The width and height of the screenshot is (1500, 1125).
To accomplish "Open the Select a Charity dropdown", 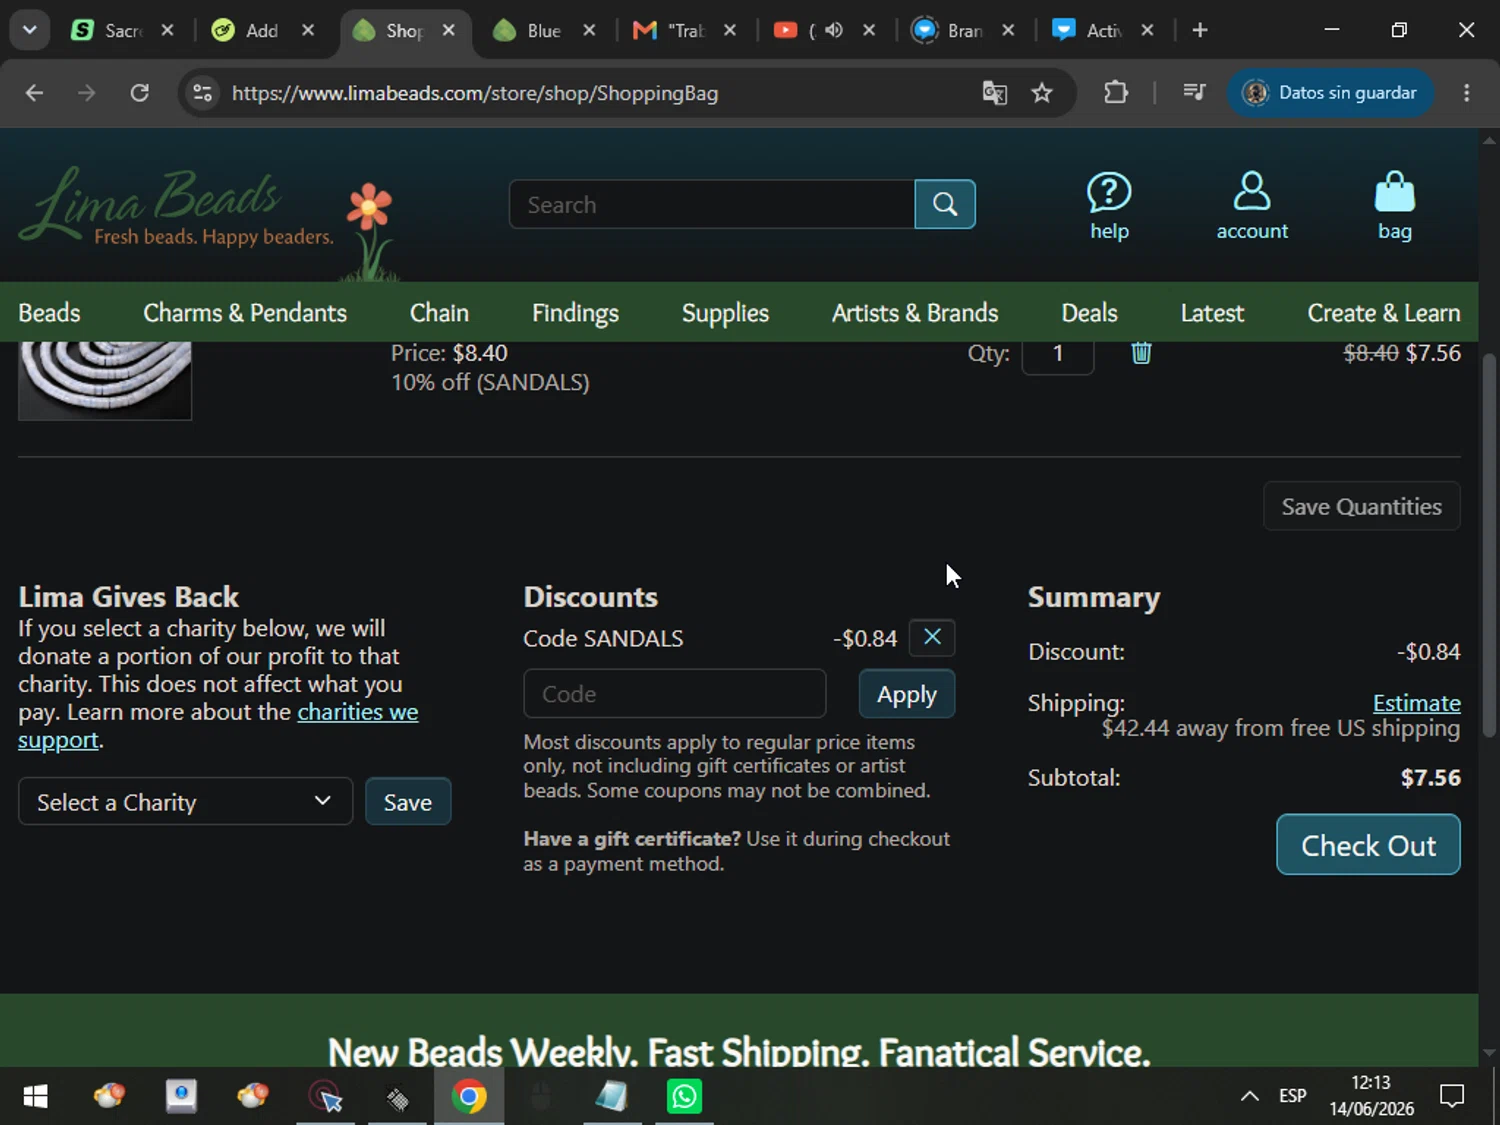I will point(186,802).
